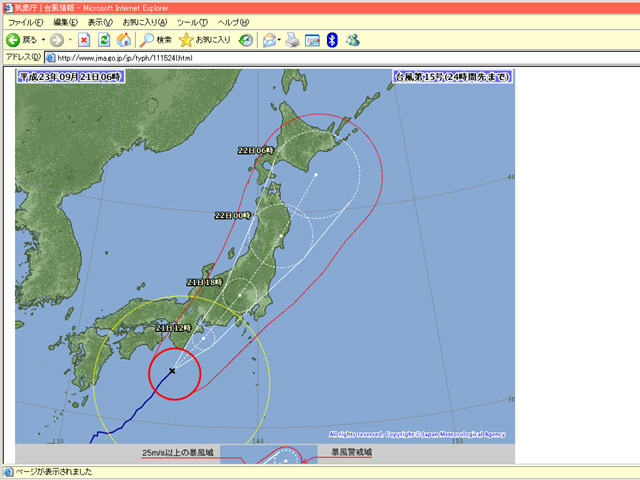Click the Bluetooth toolbar icon
The height and width of the screenshot is (480, 640).
click(x=333, y=40)
